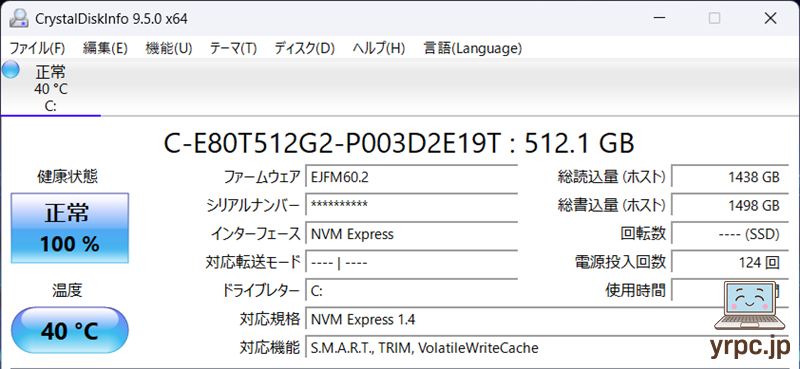Open the ヘルプ(H) menu
The width and height of the screenshot is (800, 369).
pos(379,48)
